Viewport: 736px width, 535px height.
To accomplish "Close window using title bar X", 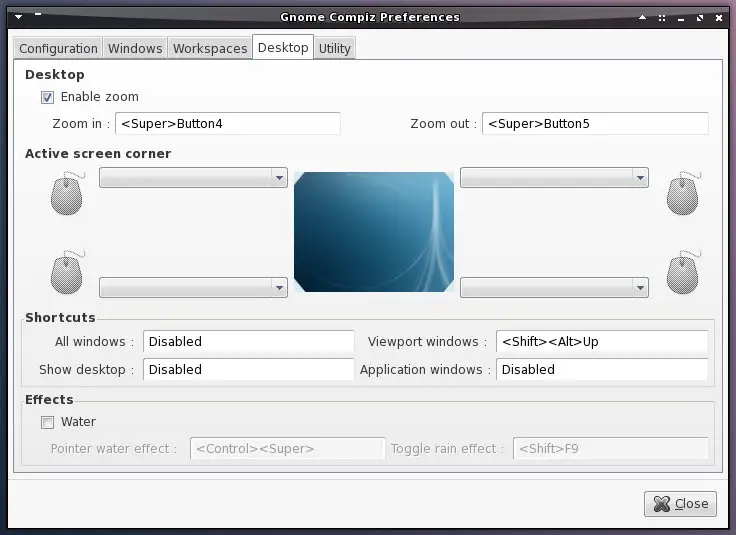I will 719,18.
